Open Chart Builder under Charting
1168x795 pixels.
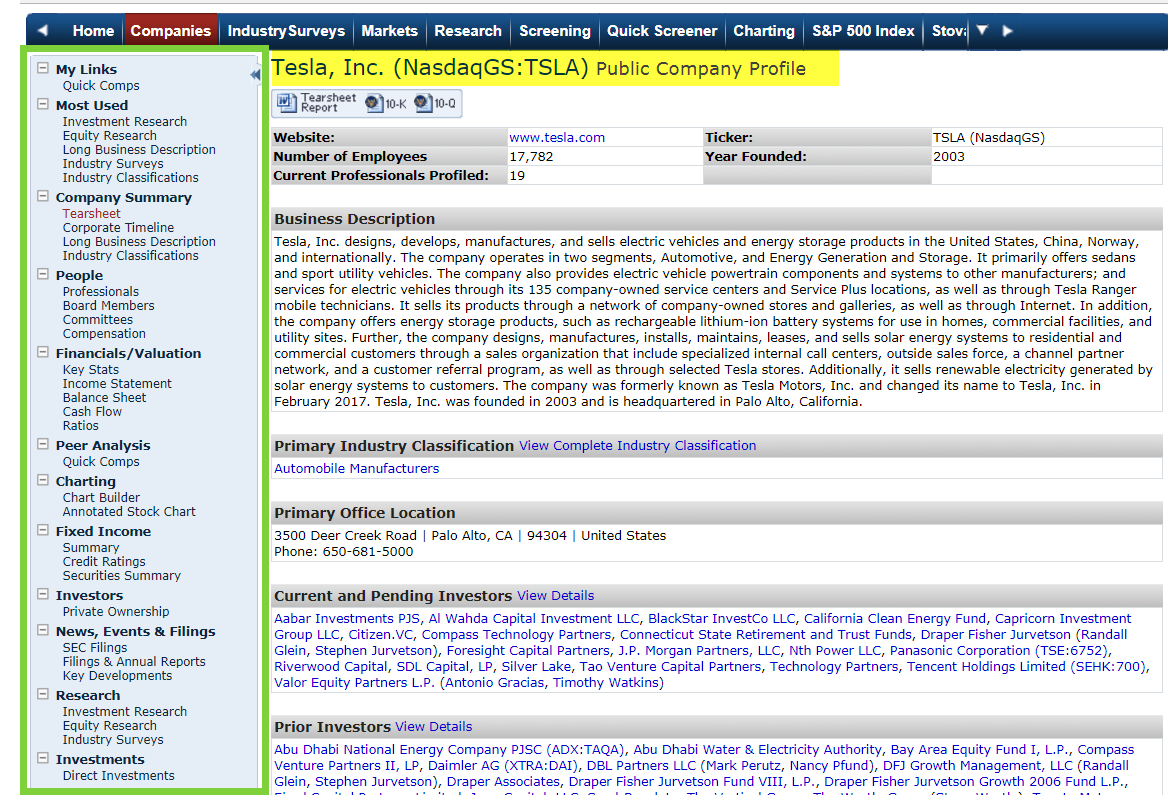(101, 498)
